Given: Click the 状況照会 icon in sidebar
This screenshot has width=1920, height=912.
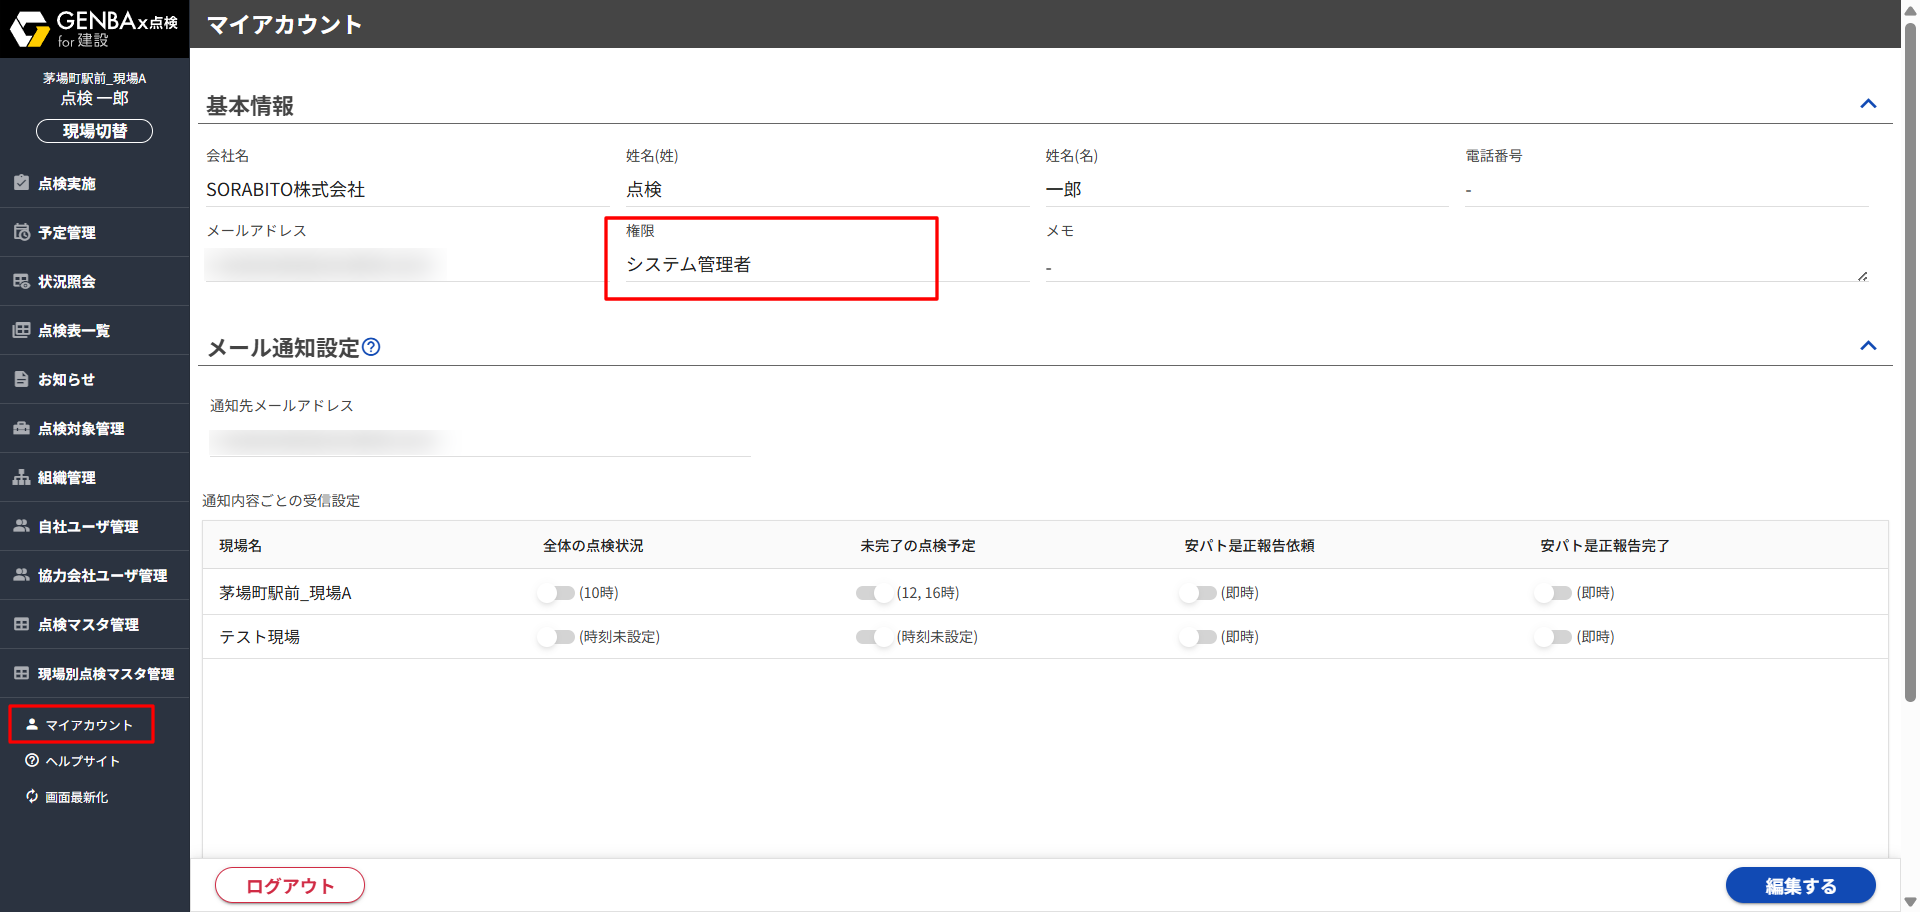Looking at the screenshot, I should [21, 281].
